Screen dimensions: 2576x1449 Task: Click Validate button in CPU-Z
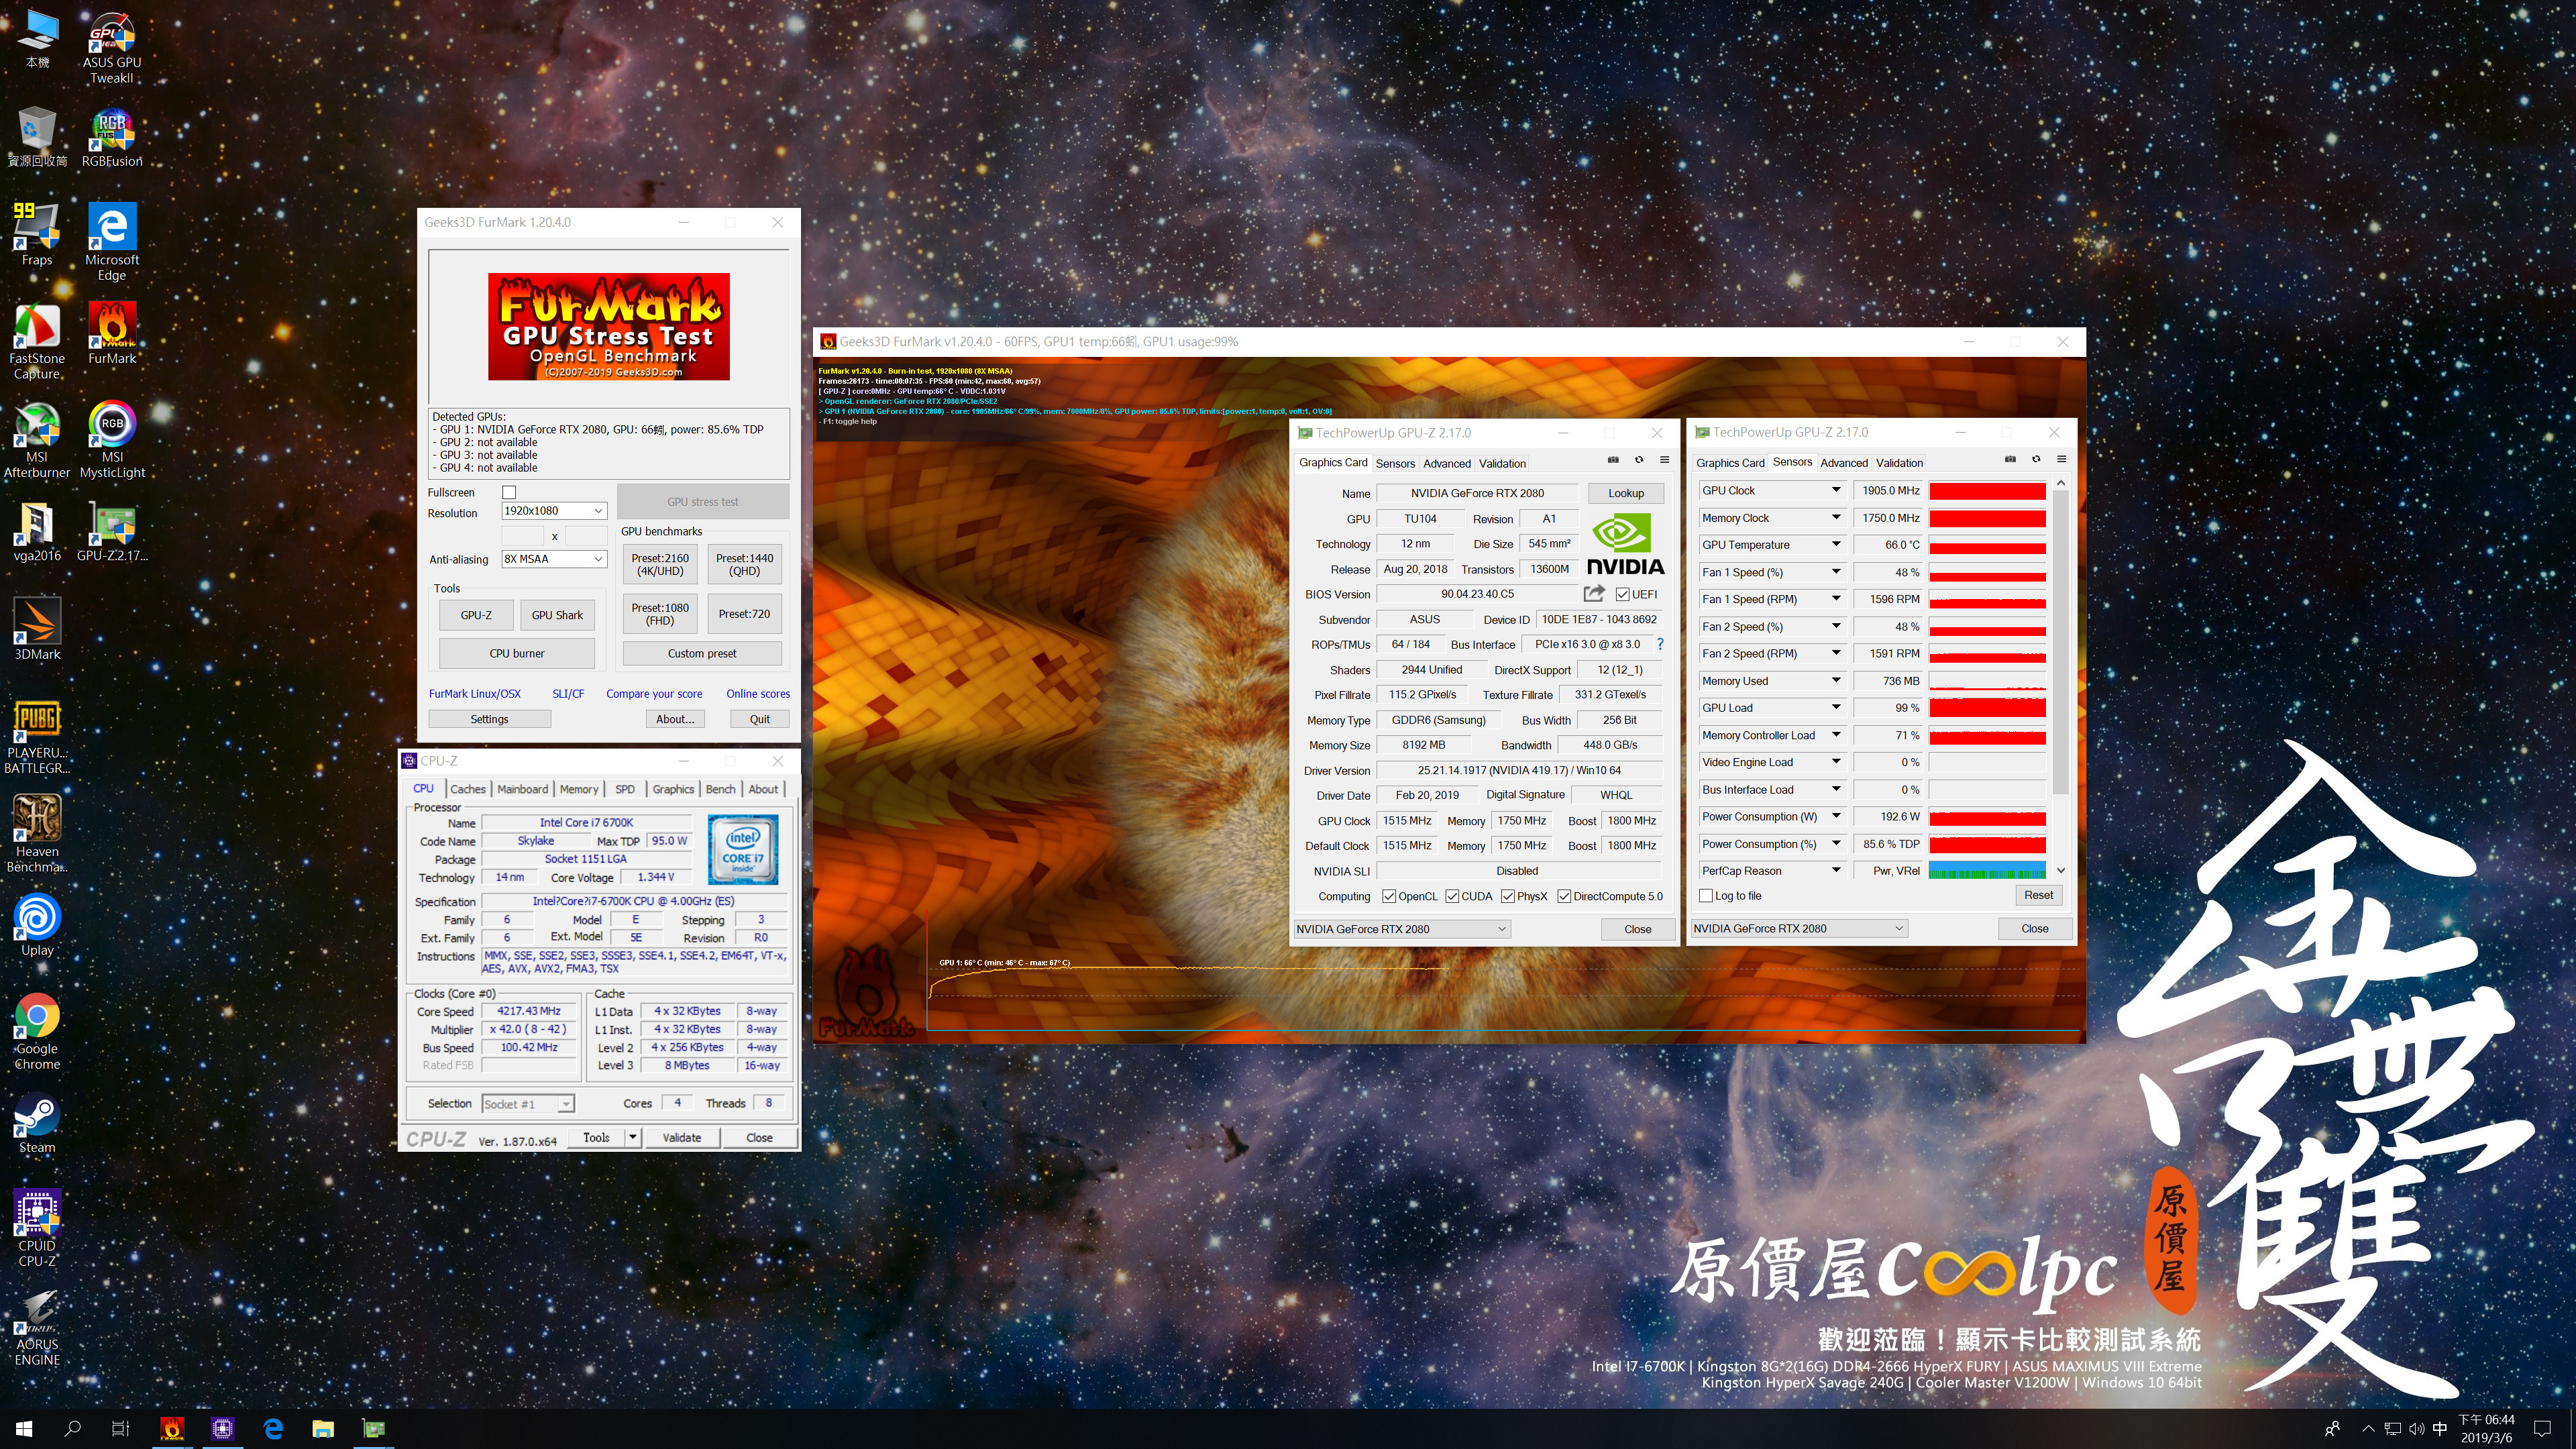(682, 1138)
